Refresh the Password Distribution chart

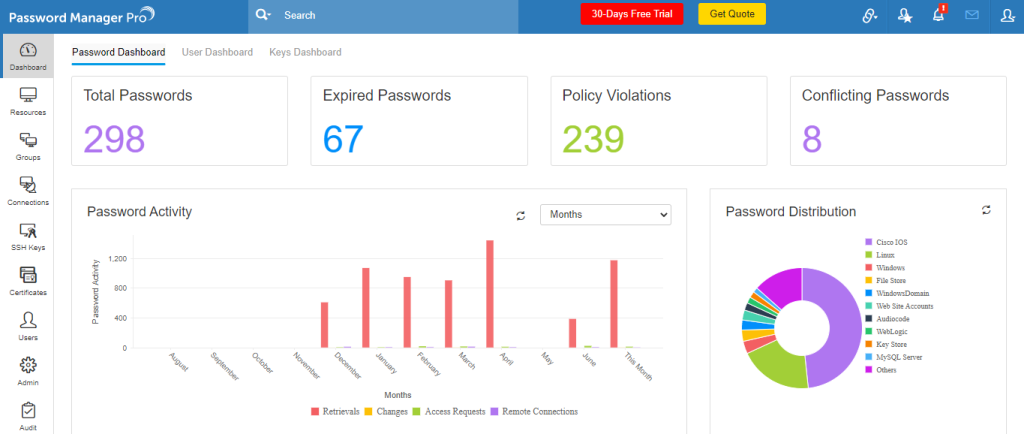click(986, 210)
